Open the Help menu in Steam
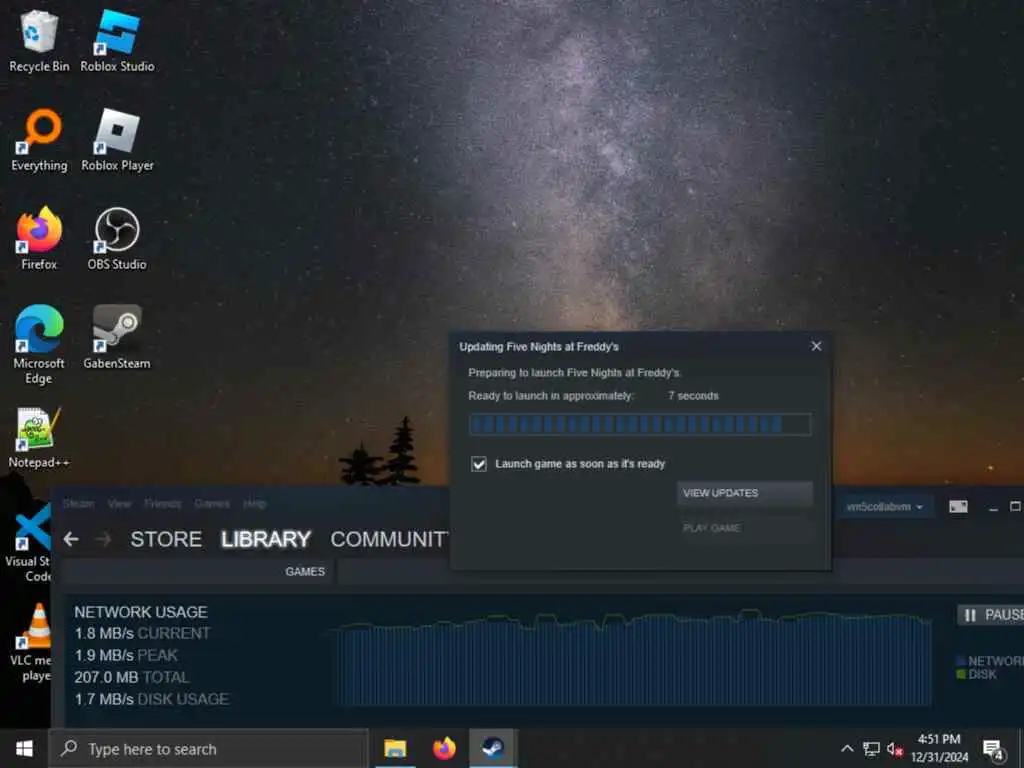 (x=255, y=504)
